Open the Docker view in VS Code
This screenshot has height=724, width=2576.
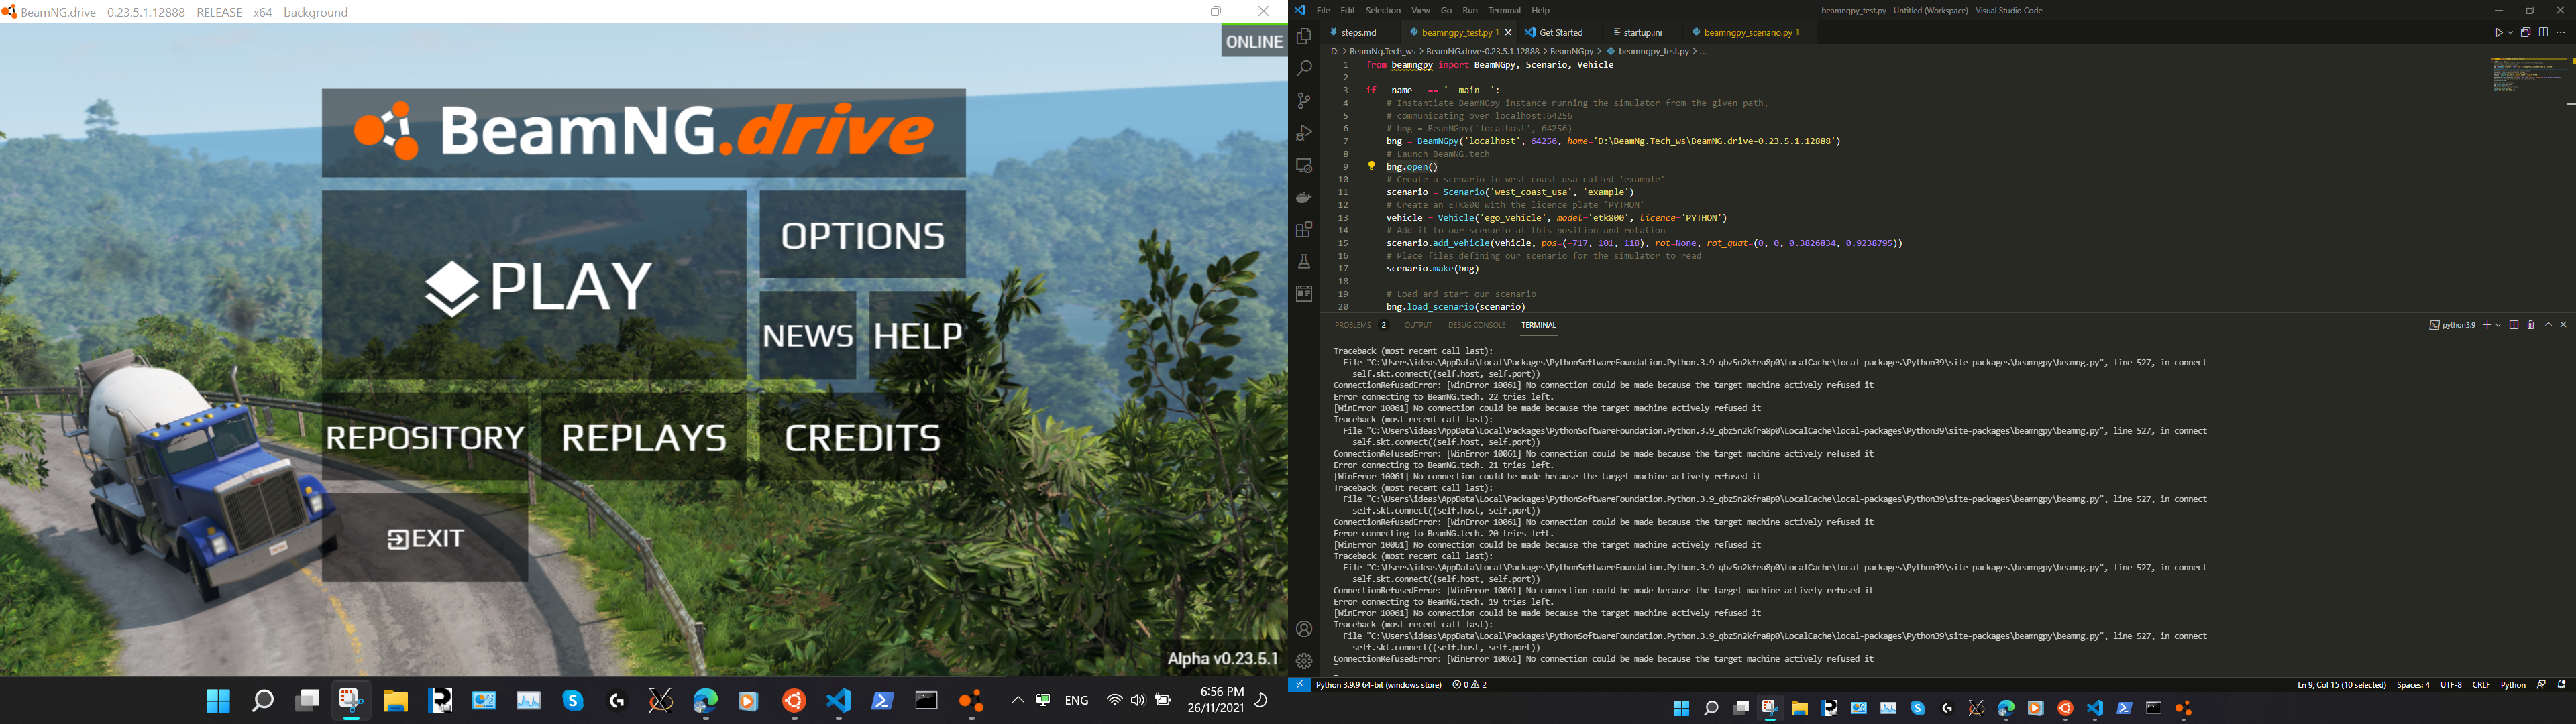[x=1304, y=198]
